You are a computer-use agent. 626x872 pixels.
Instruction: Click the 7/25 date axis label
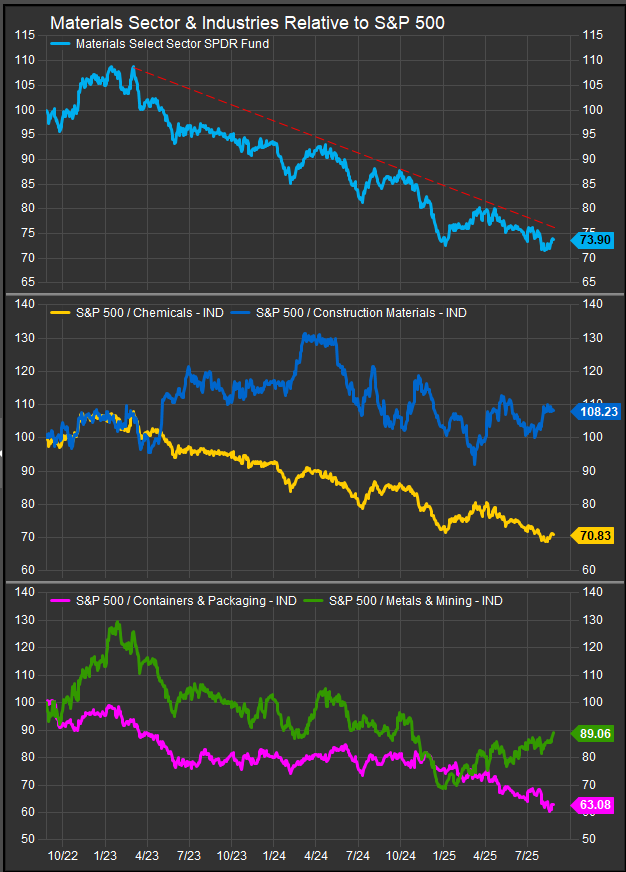[526, 857]
